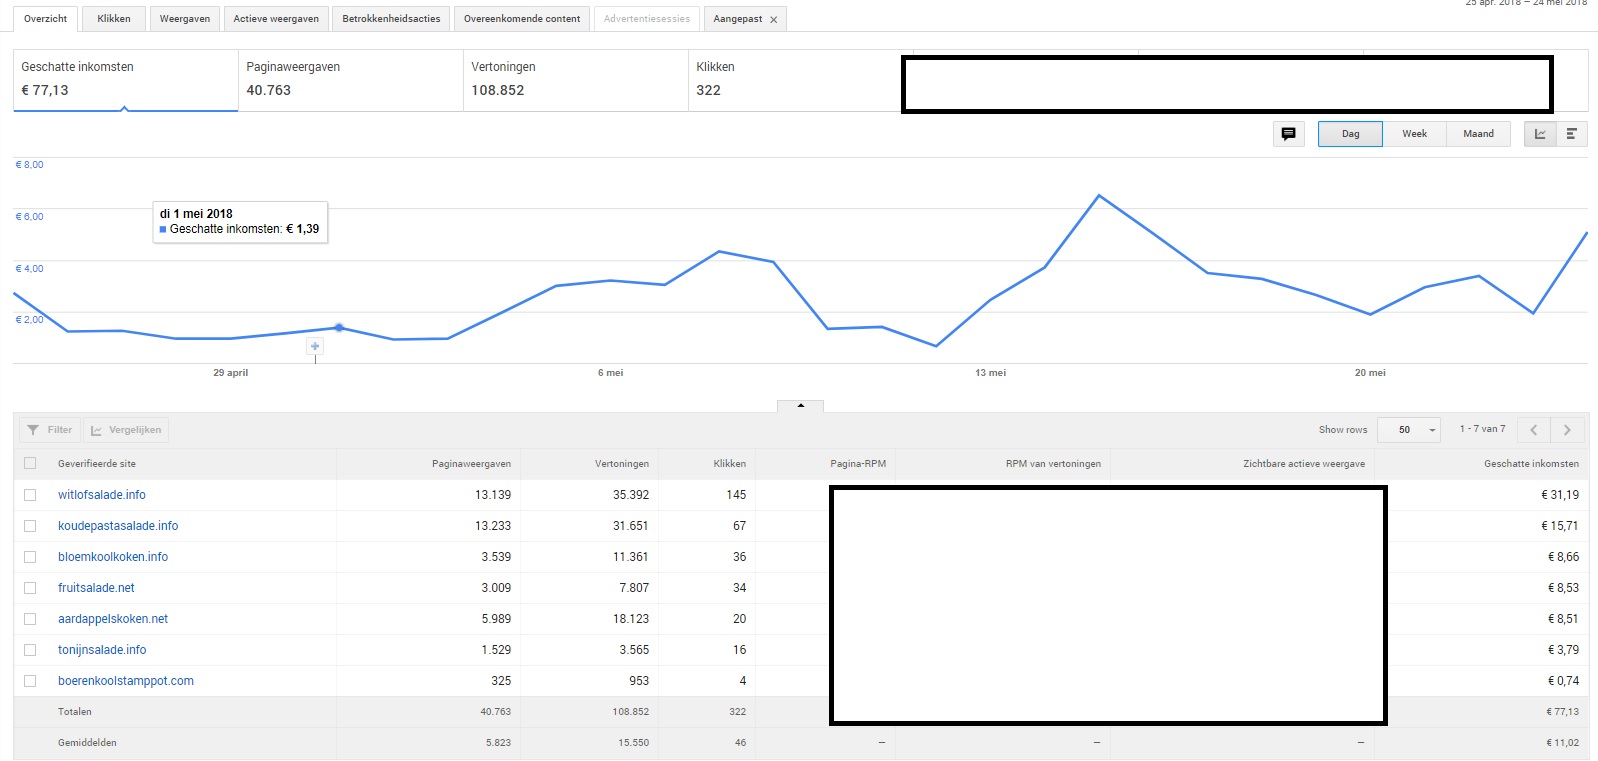Screen dimensions: 1598x761
Task: Select the Klikken metric card
Action: point(794,80)
